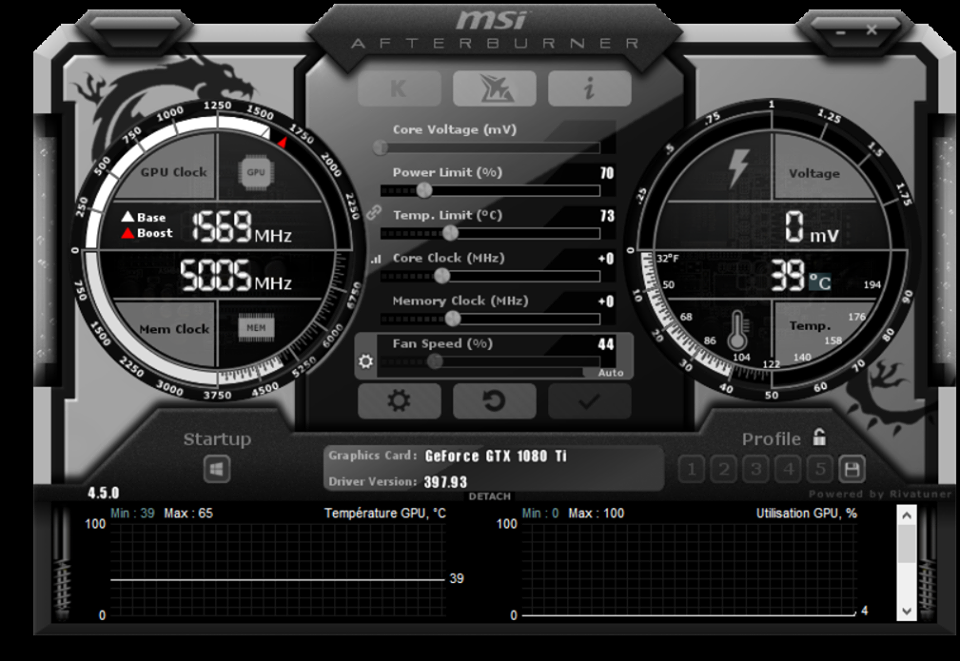Toggle the power and temp link icon

coord(373,213)
